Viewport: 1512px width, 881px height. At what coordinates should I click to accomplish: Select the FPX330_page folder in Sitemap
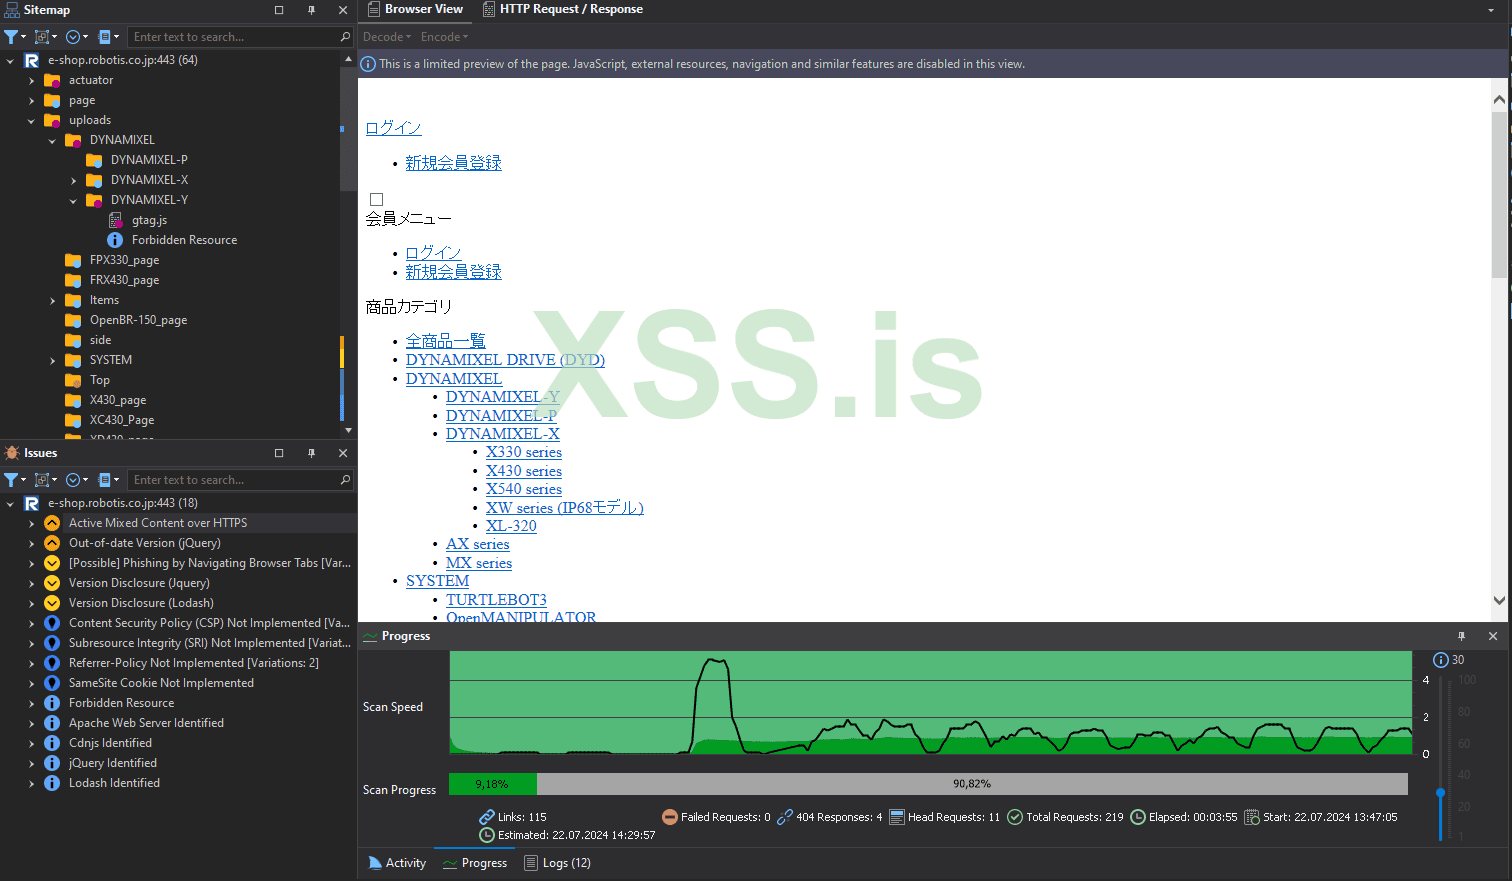tap(124, 260)
